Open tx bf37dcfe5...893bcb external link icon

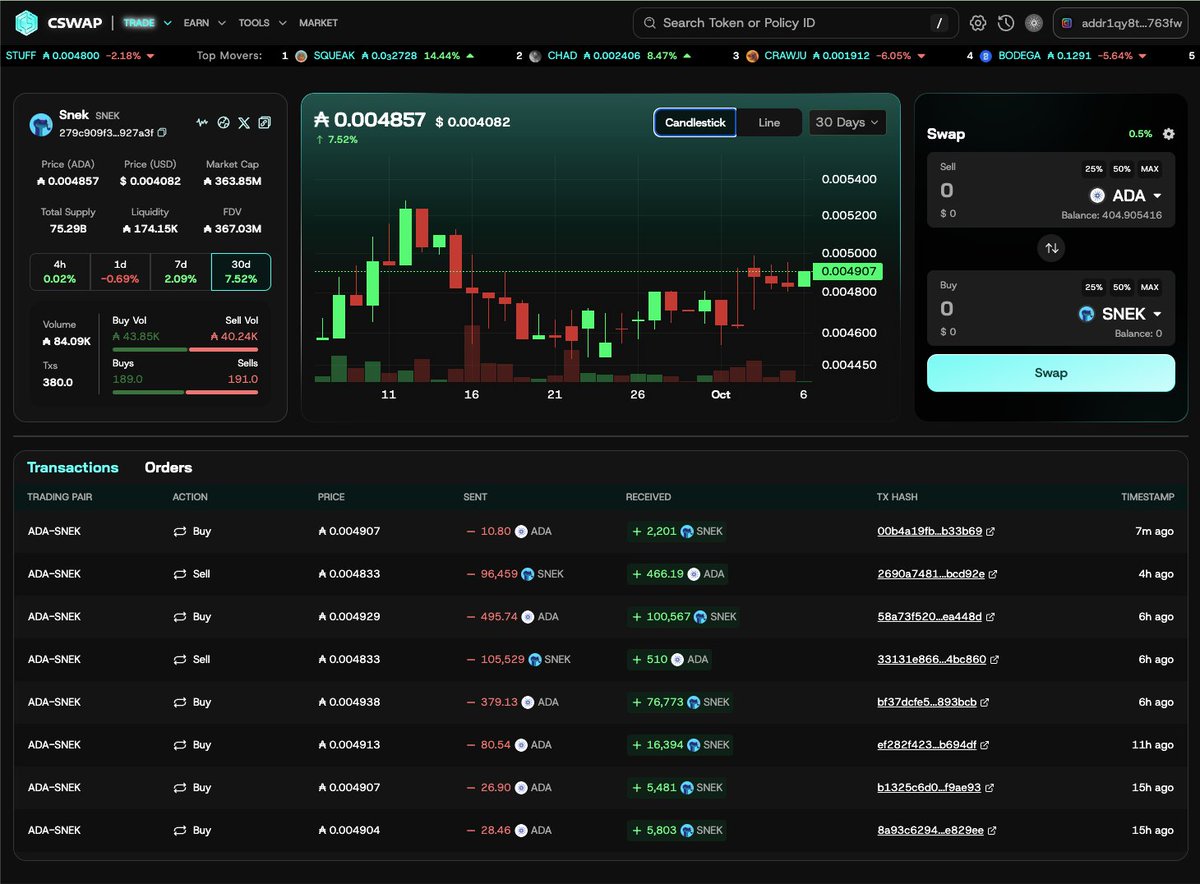click(x=984, y=703)
